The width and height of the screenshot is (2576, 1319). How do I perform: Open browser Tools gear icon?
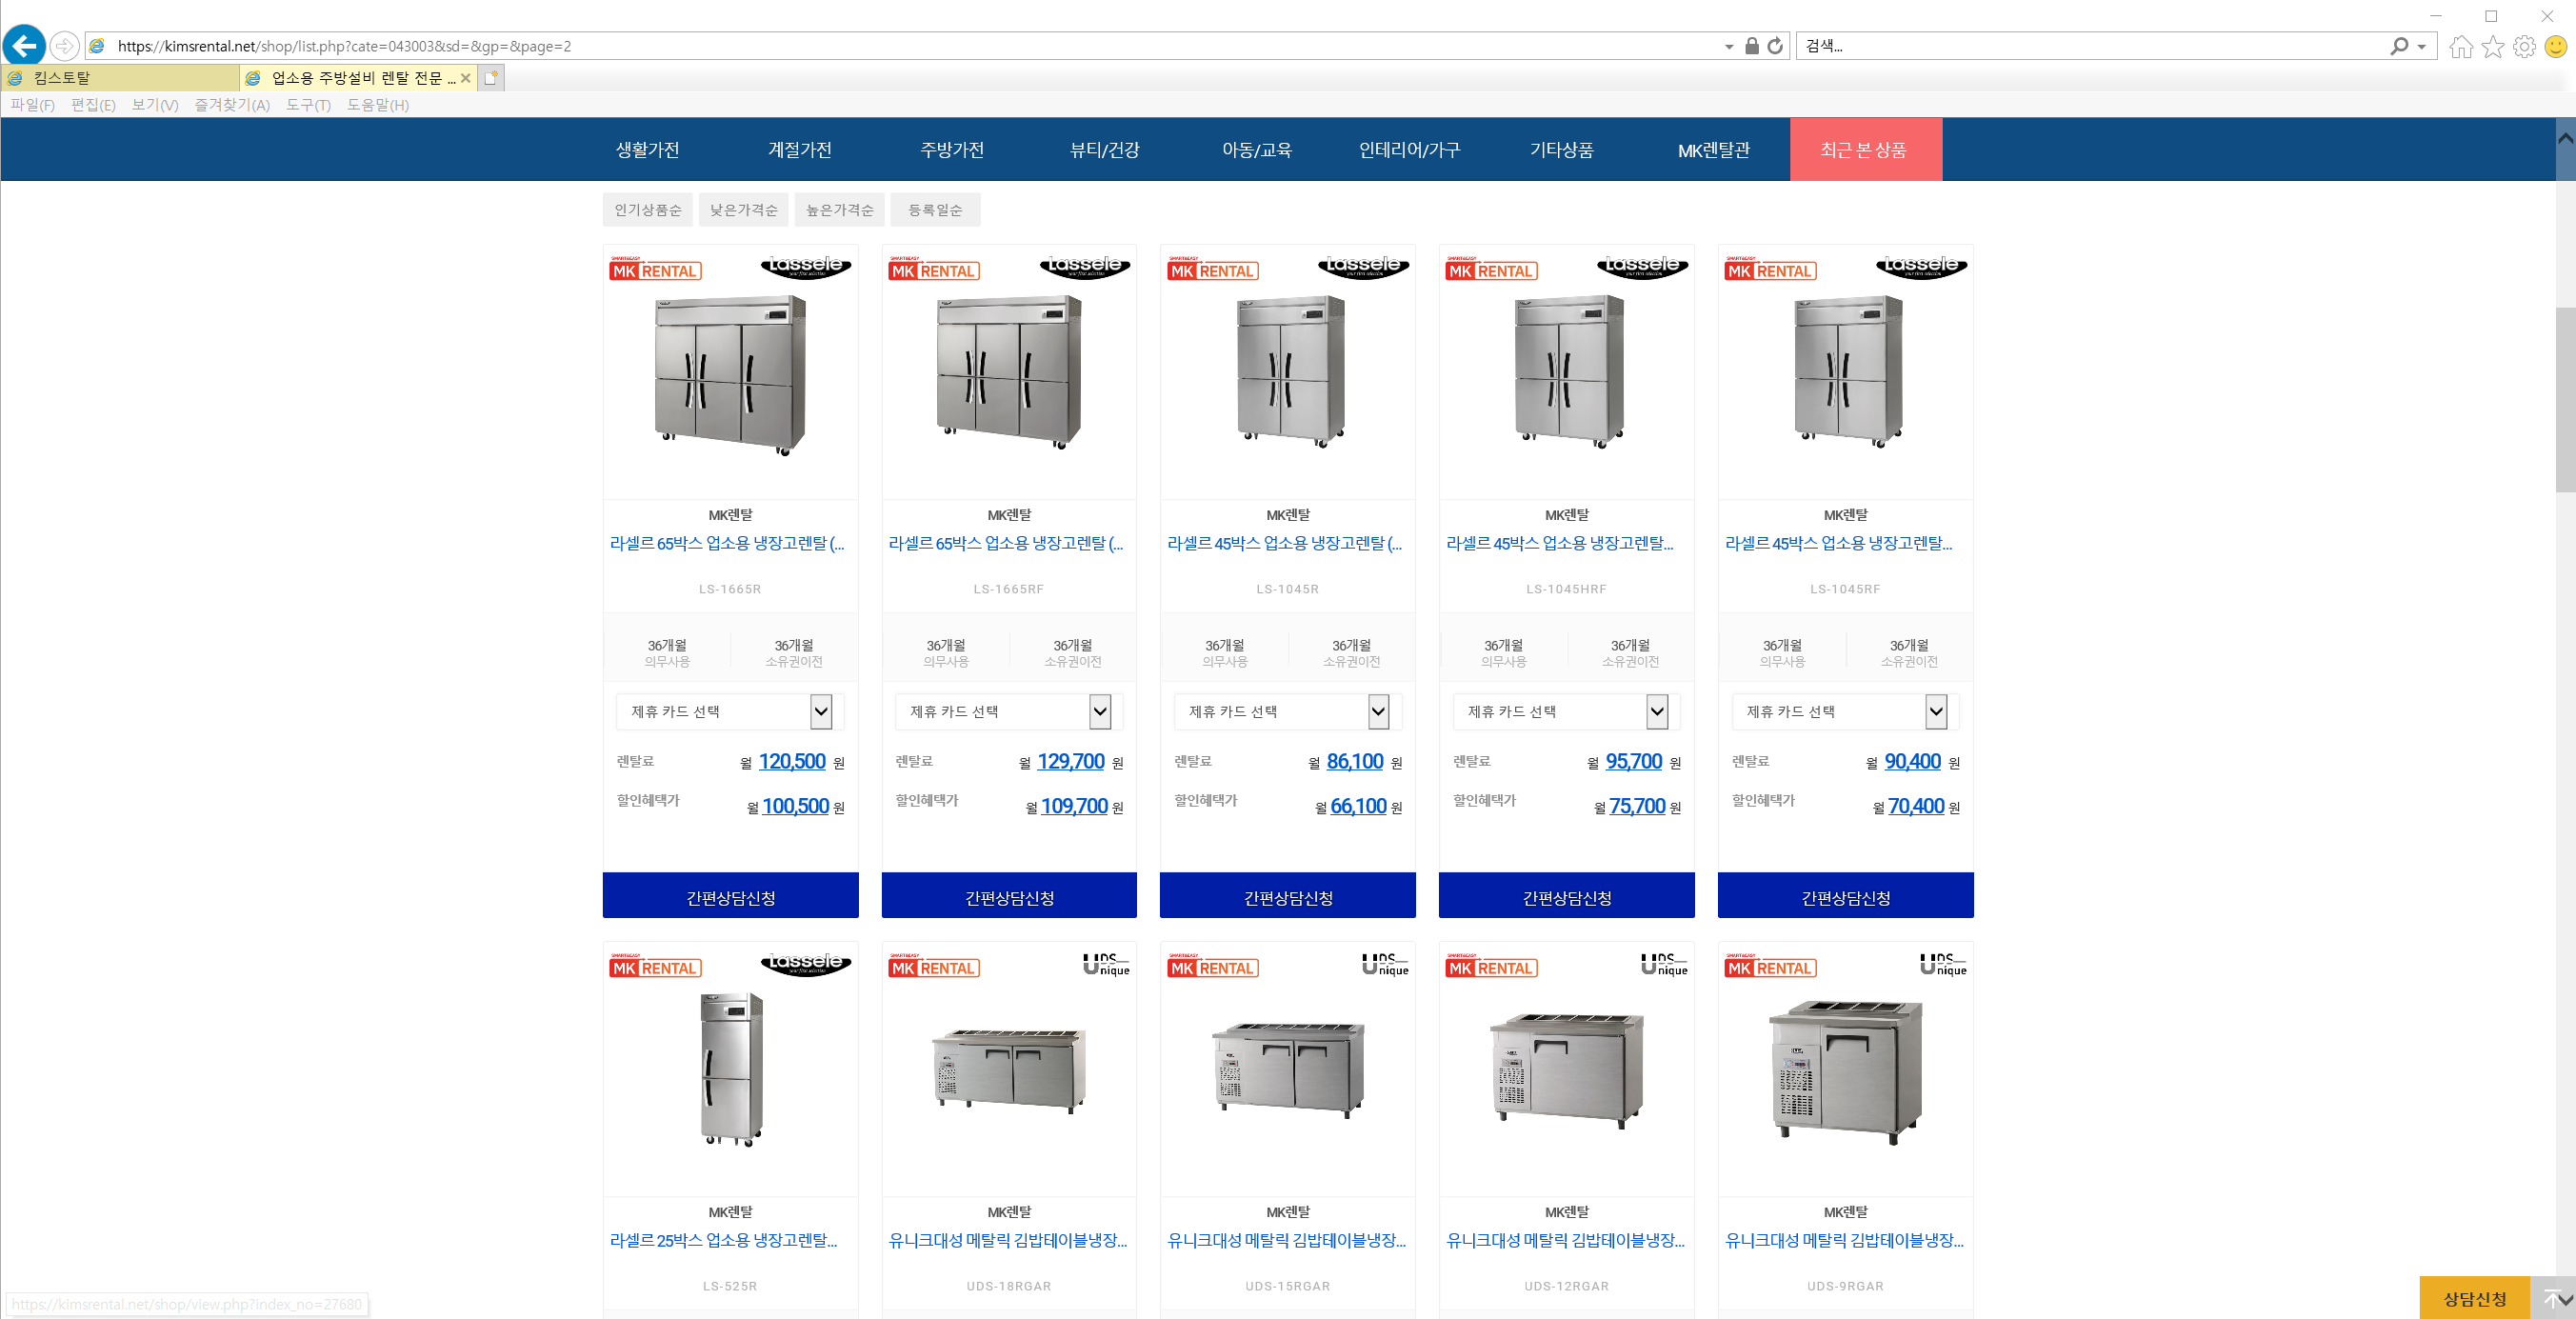2524,47
